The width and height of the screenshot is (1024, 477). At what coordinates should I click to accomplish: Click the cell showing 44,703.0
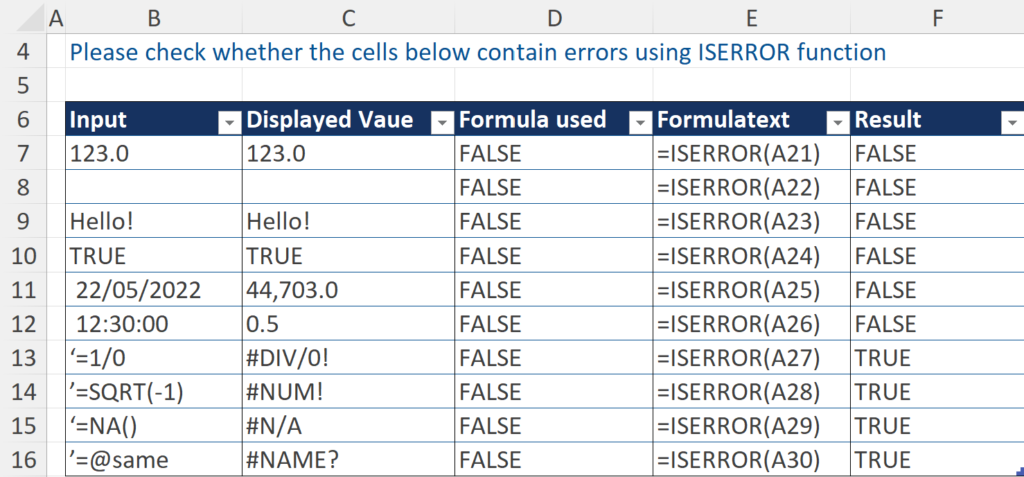346,290
